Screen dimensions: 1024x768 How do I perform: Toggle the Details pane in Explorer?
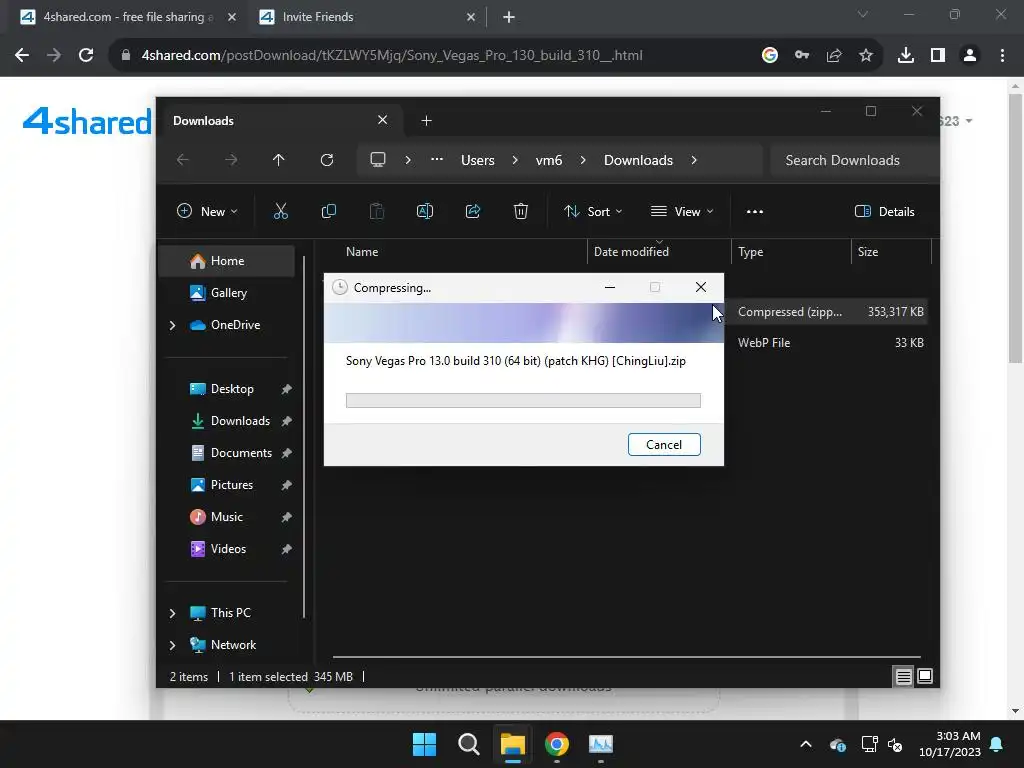pyautogui.click(x=884, y=212)
